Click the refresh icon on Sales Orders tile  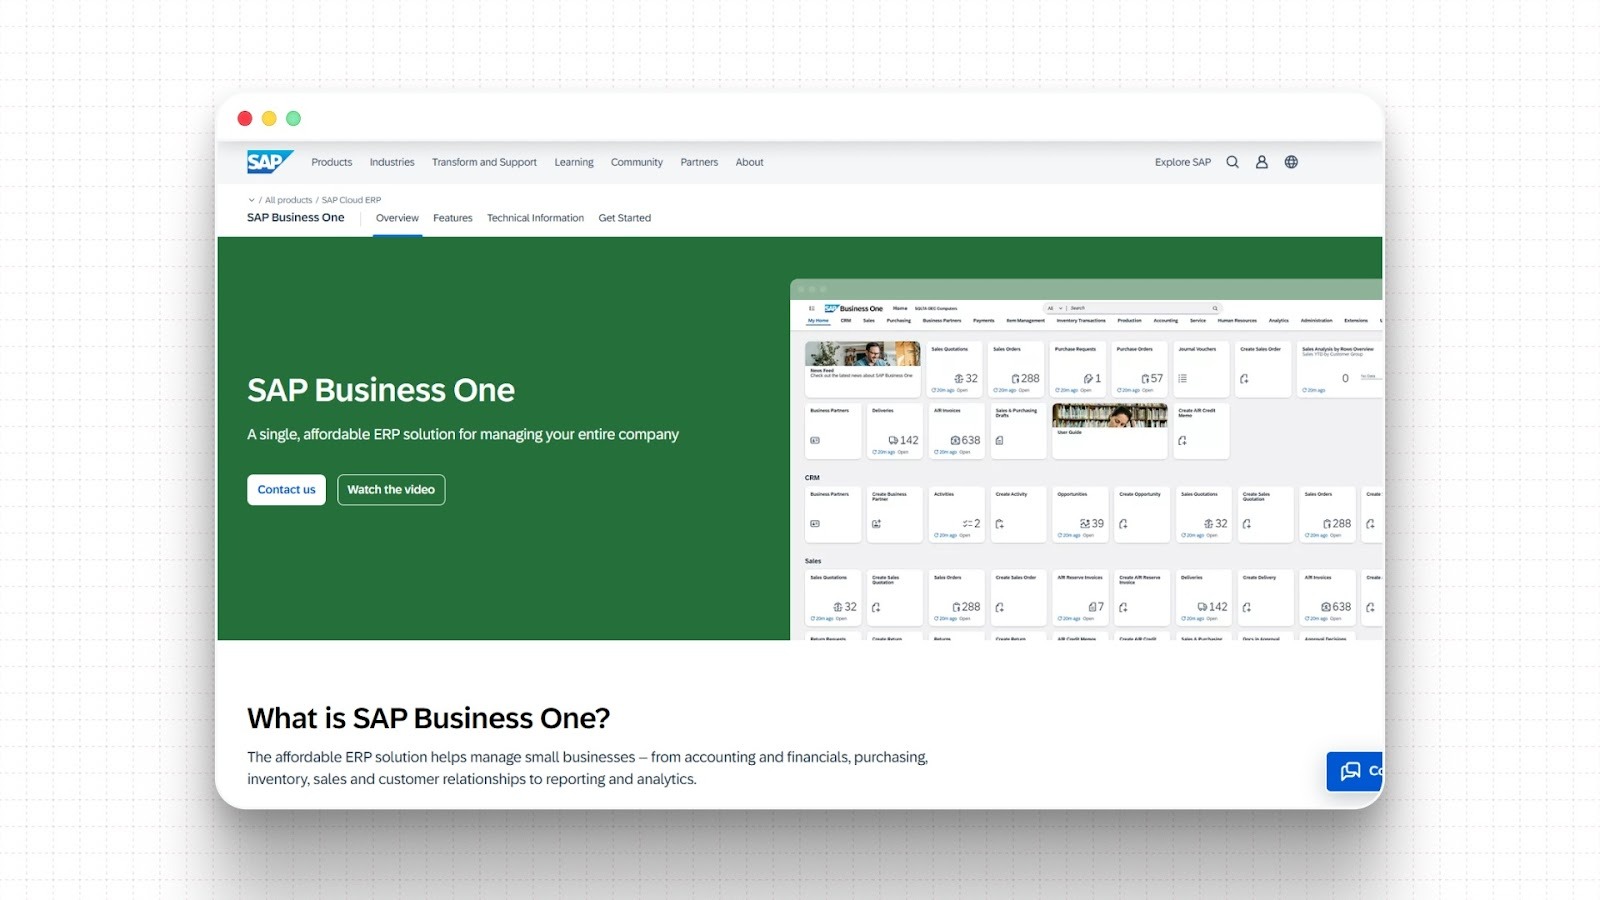tap(994, 390)
